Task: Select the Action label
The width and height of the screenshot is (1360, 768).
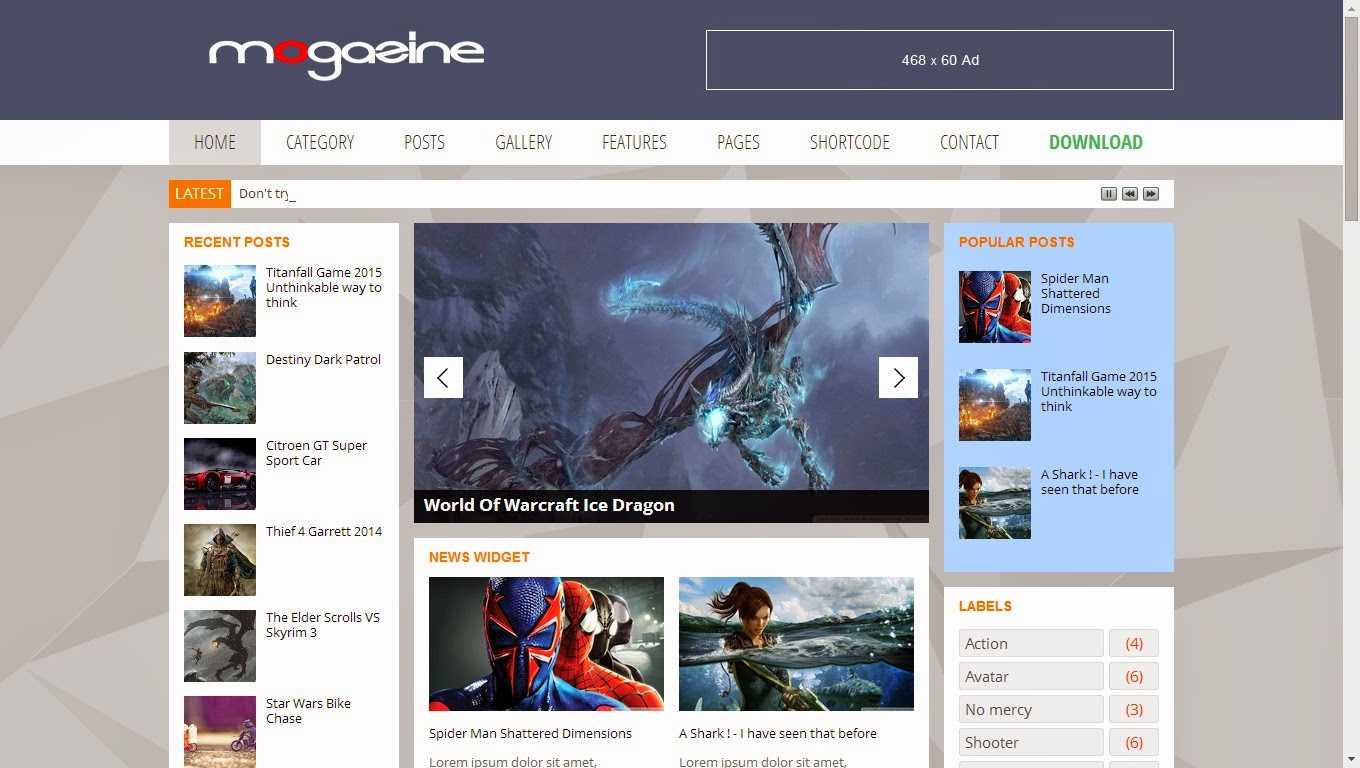Action: pos(1031,643)
